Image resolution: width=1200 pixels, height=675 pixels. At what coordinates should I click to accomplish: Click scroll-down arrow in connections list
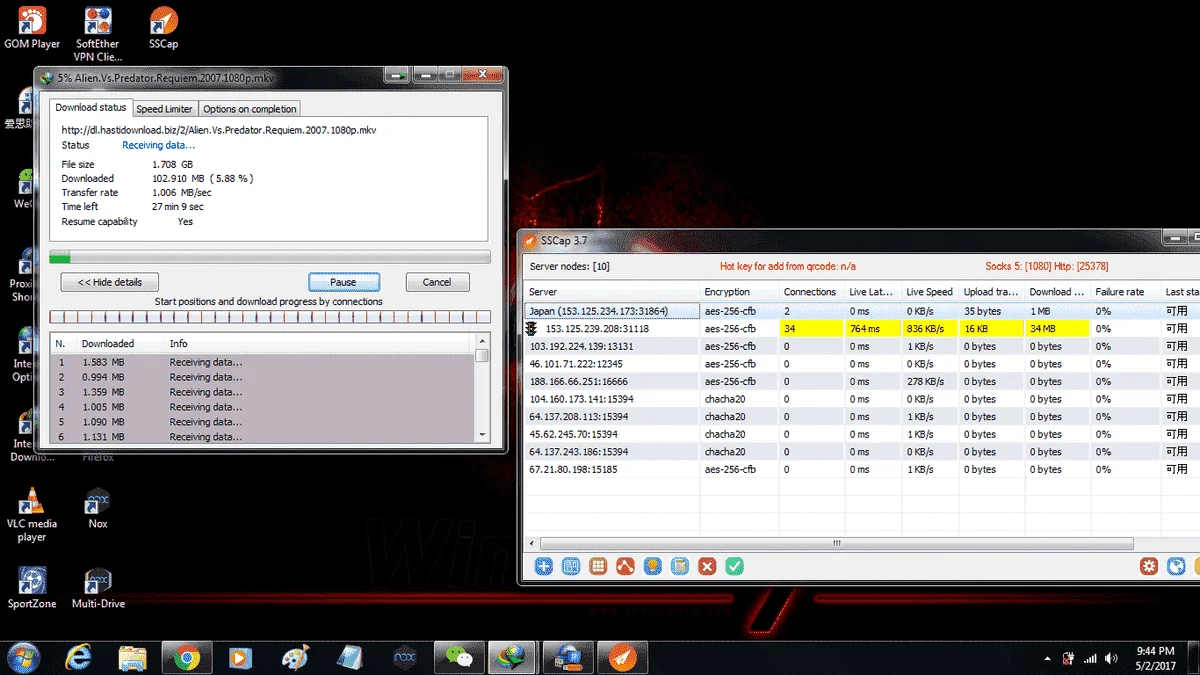click(x=483, y=435)
